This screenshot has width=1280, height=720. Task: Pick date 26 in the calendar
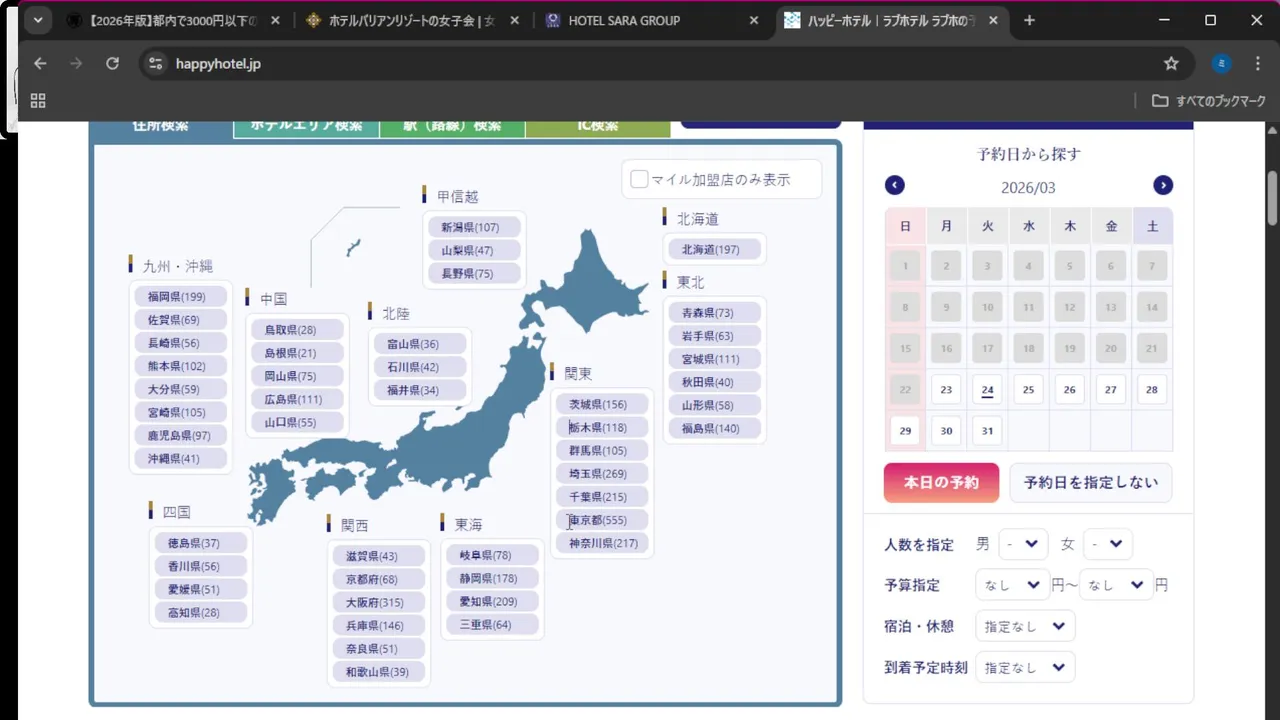click(1070, 390)
